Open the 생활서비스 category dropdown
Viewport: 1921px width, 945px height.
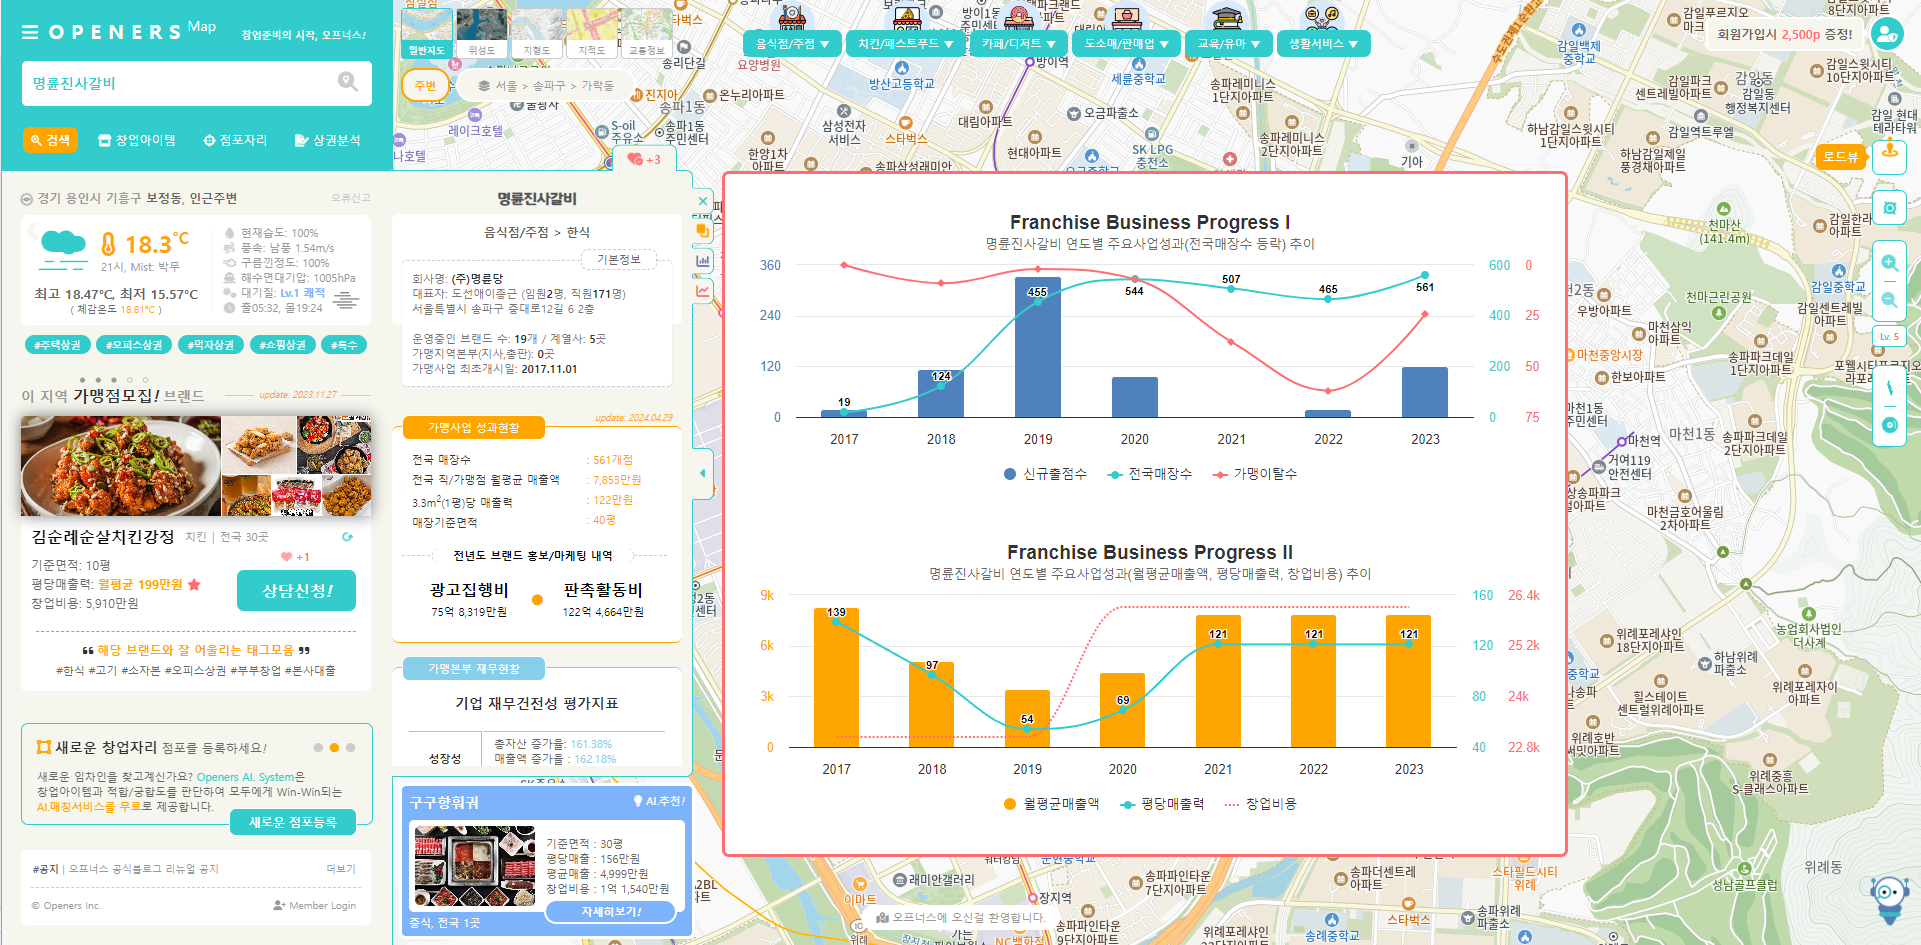pyautogui.click(x=1323, y=44)
